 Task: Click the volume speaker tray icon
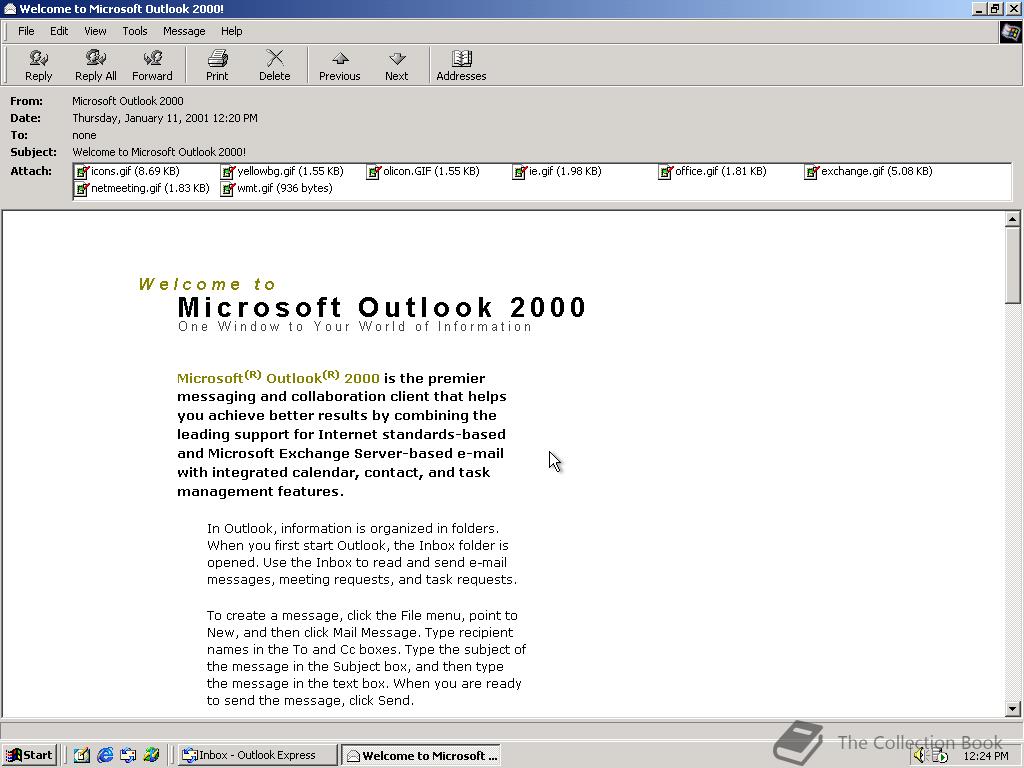coord(920,756)
